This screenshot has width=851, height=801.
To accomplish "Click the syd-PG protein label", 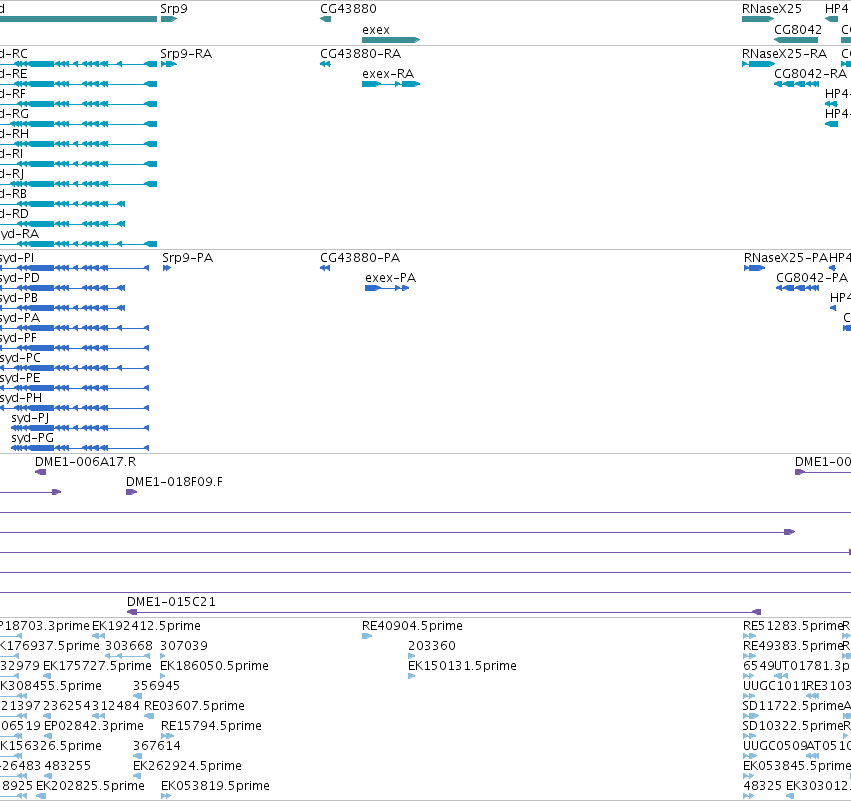I will point(32,438).
